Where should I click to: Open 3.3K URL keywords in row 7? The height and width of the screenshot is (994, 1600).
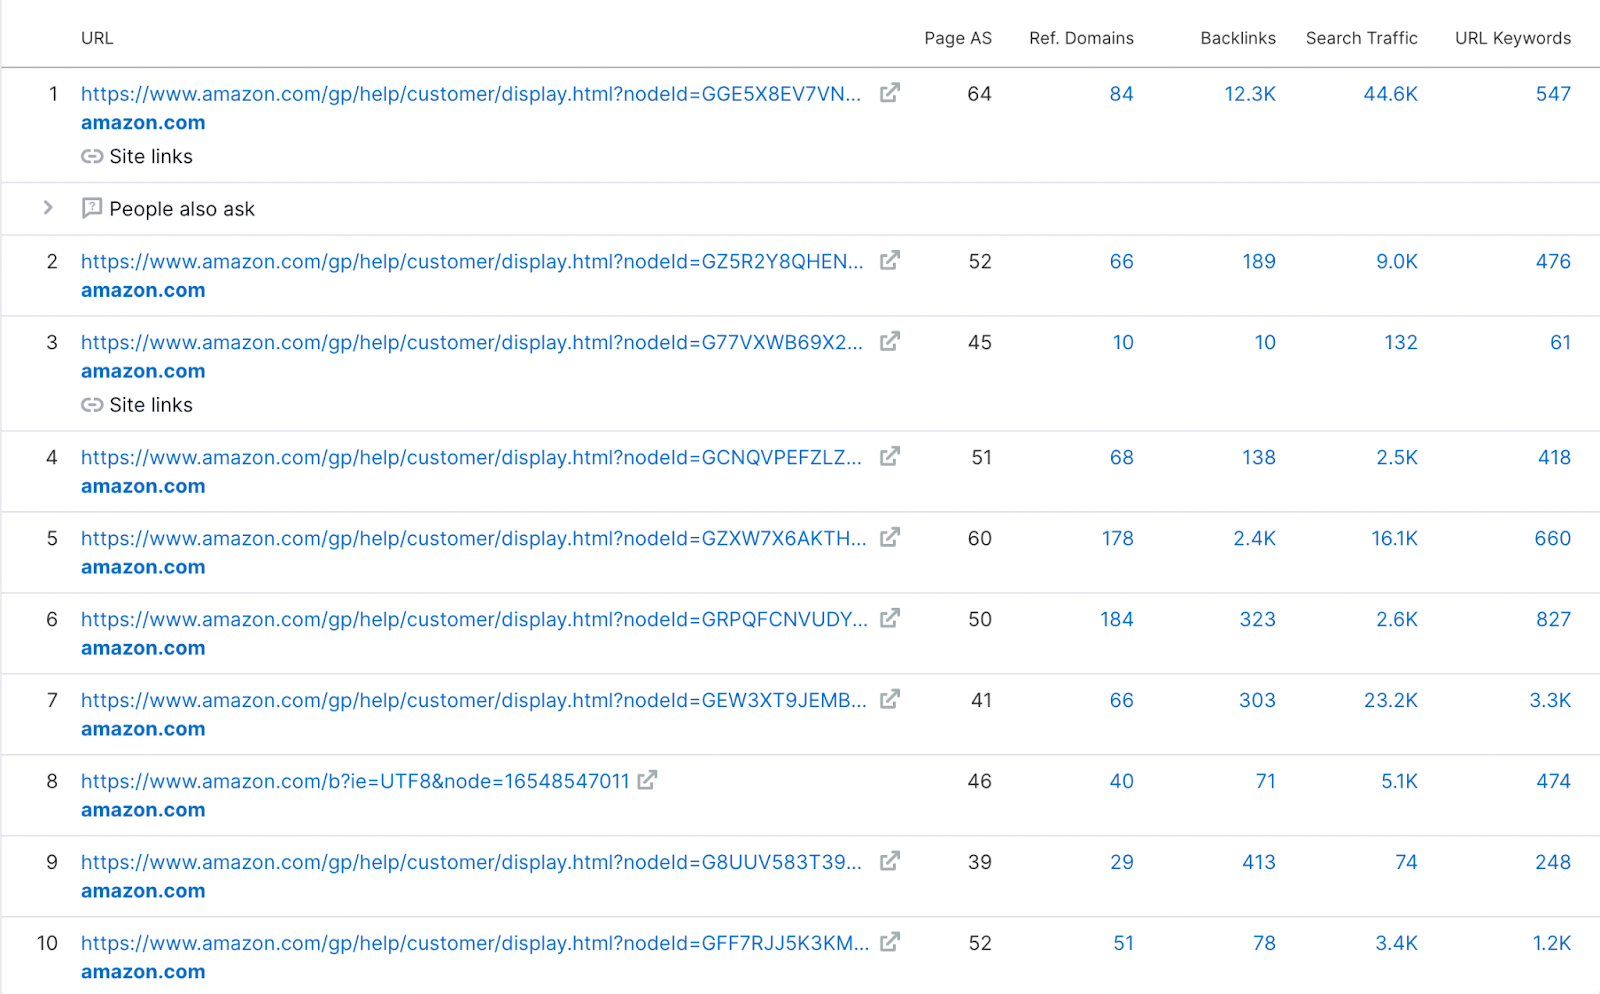pyautogui.click(x=1549, y=700)
